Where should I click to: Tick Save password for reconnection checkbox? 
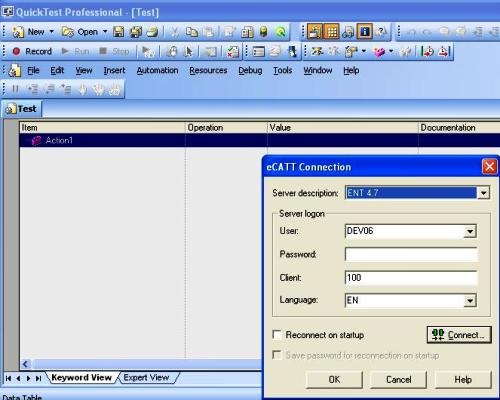(277, 355)
